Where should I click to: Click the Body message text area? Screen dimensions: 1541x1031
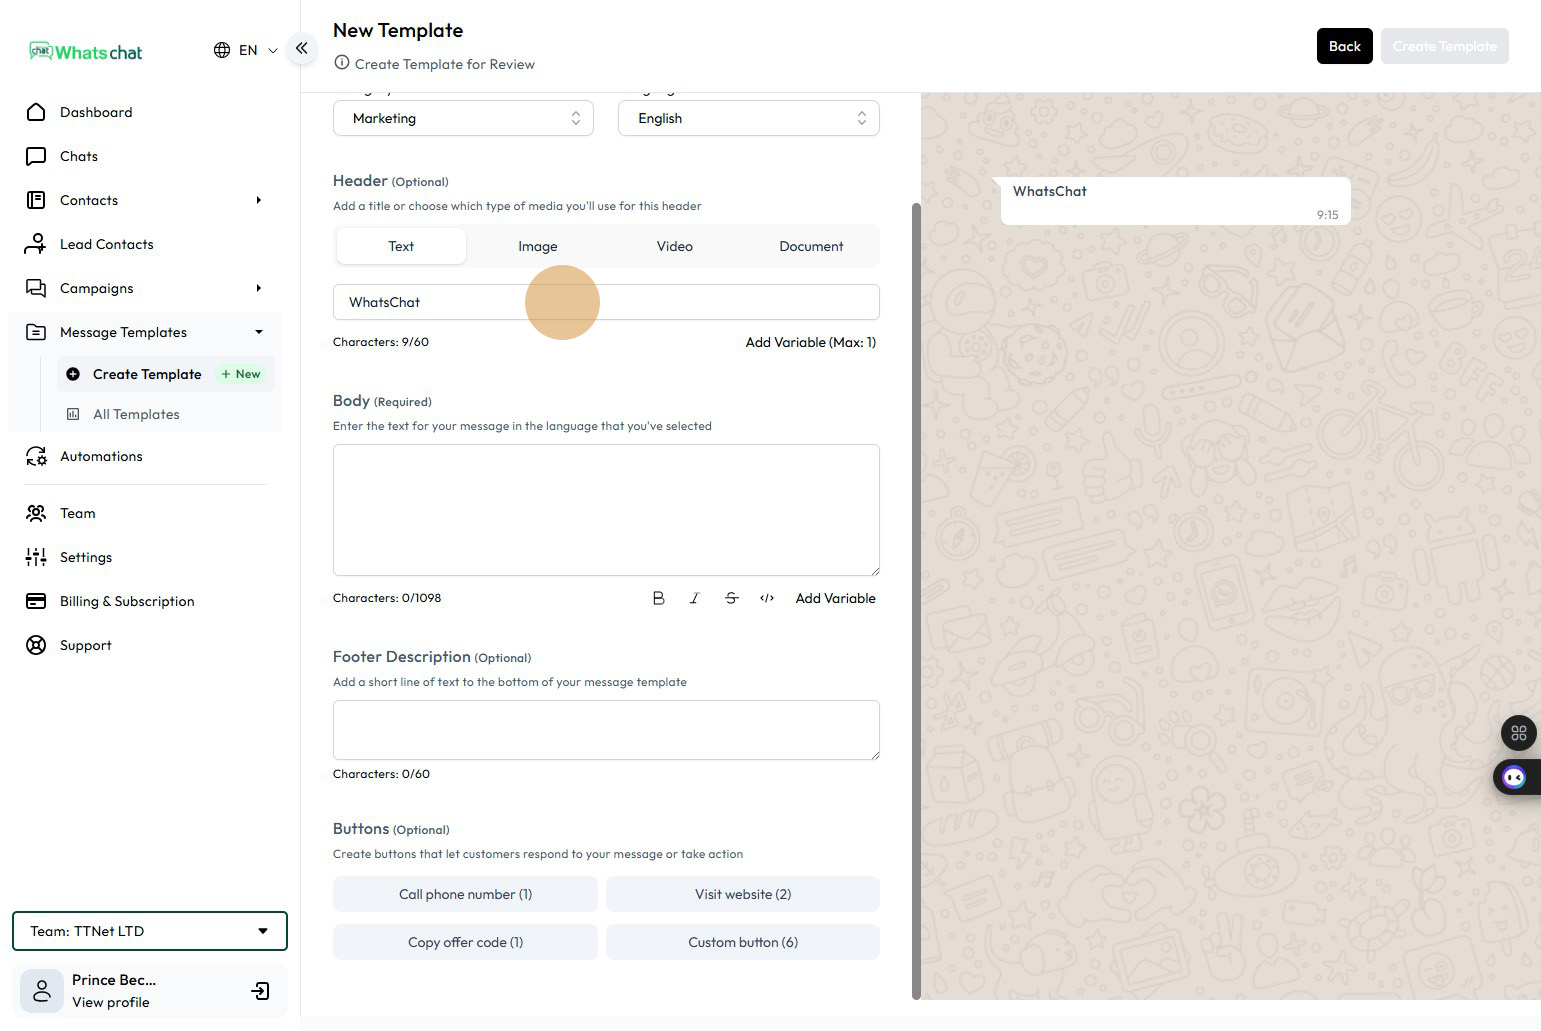pos(606,510)
